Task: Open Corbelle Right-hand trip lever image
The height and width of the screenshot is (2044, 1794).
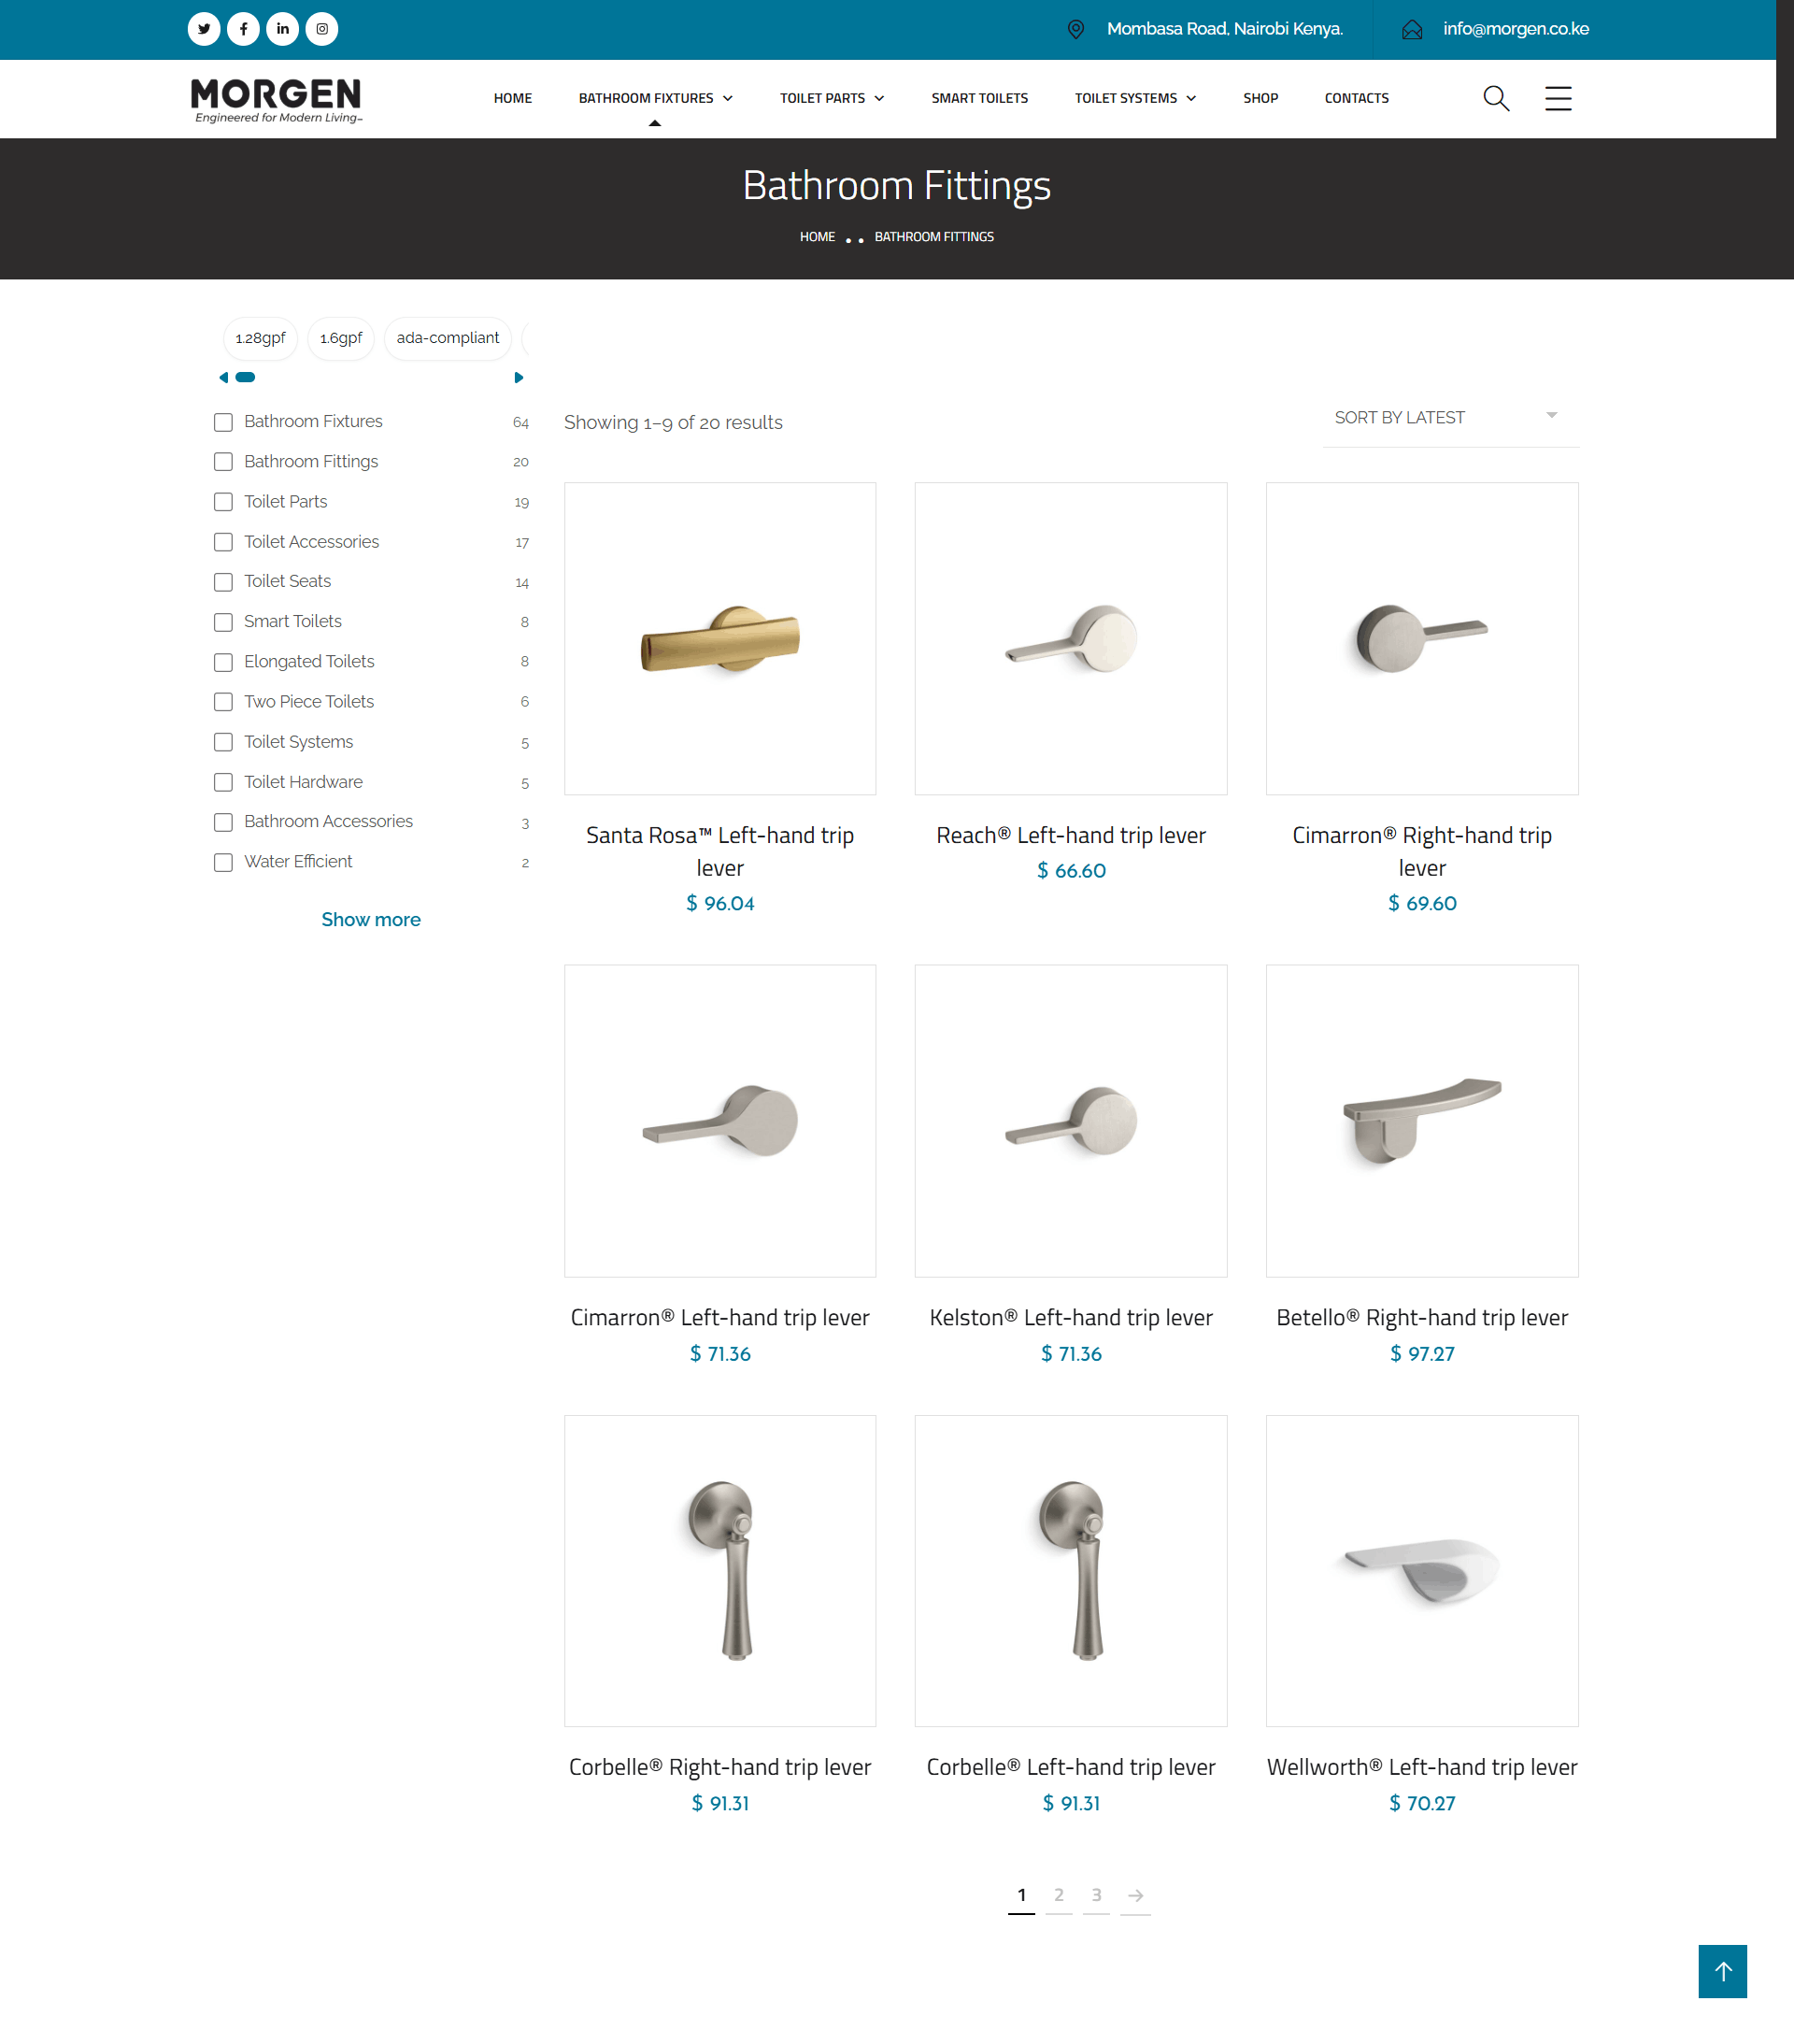Action: click(720, 1571)
